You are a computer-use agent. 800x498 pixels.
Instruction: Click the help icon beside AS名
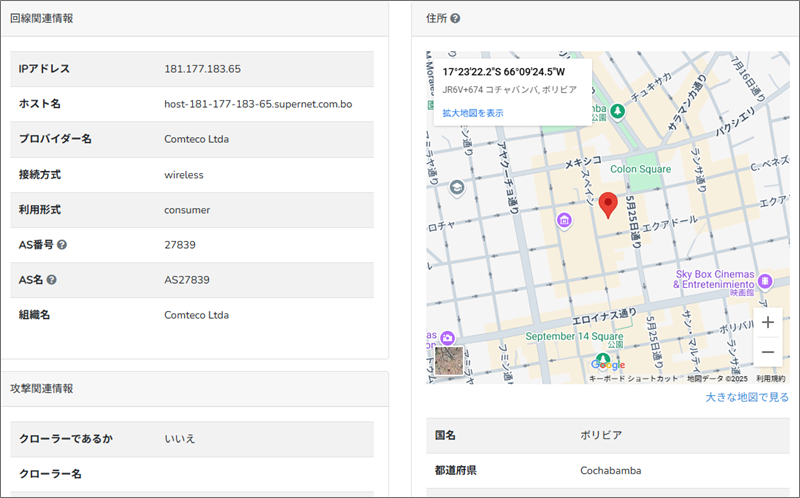point(51,280)
